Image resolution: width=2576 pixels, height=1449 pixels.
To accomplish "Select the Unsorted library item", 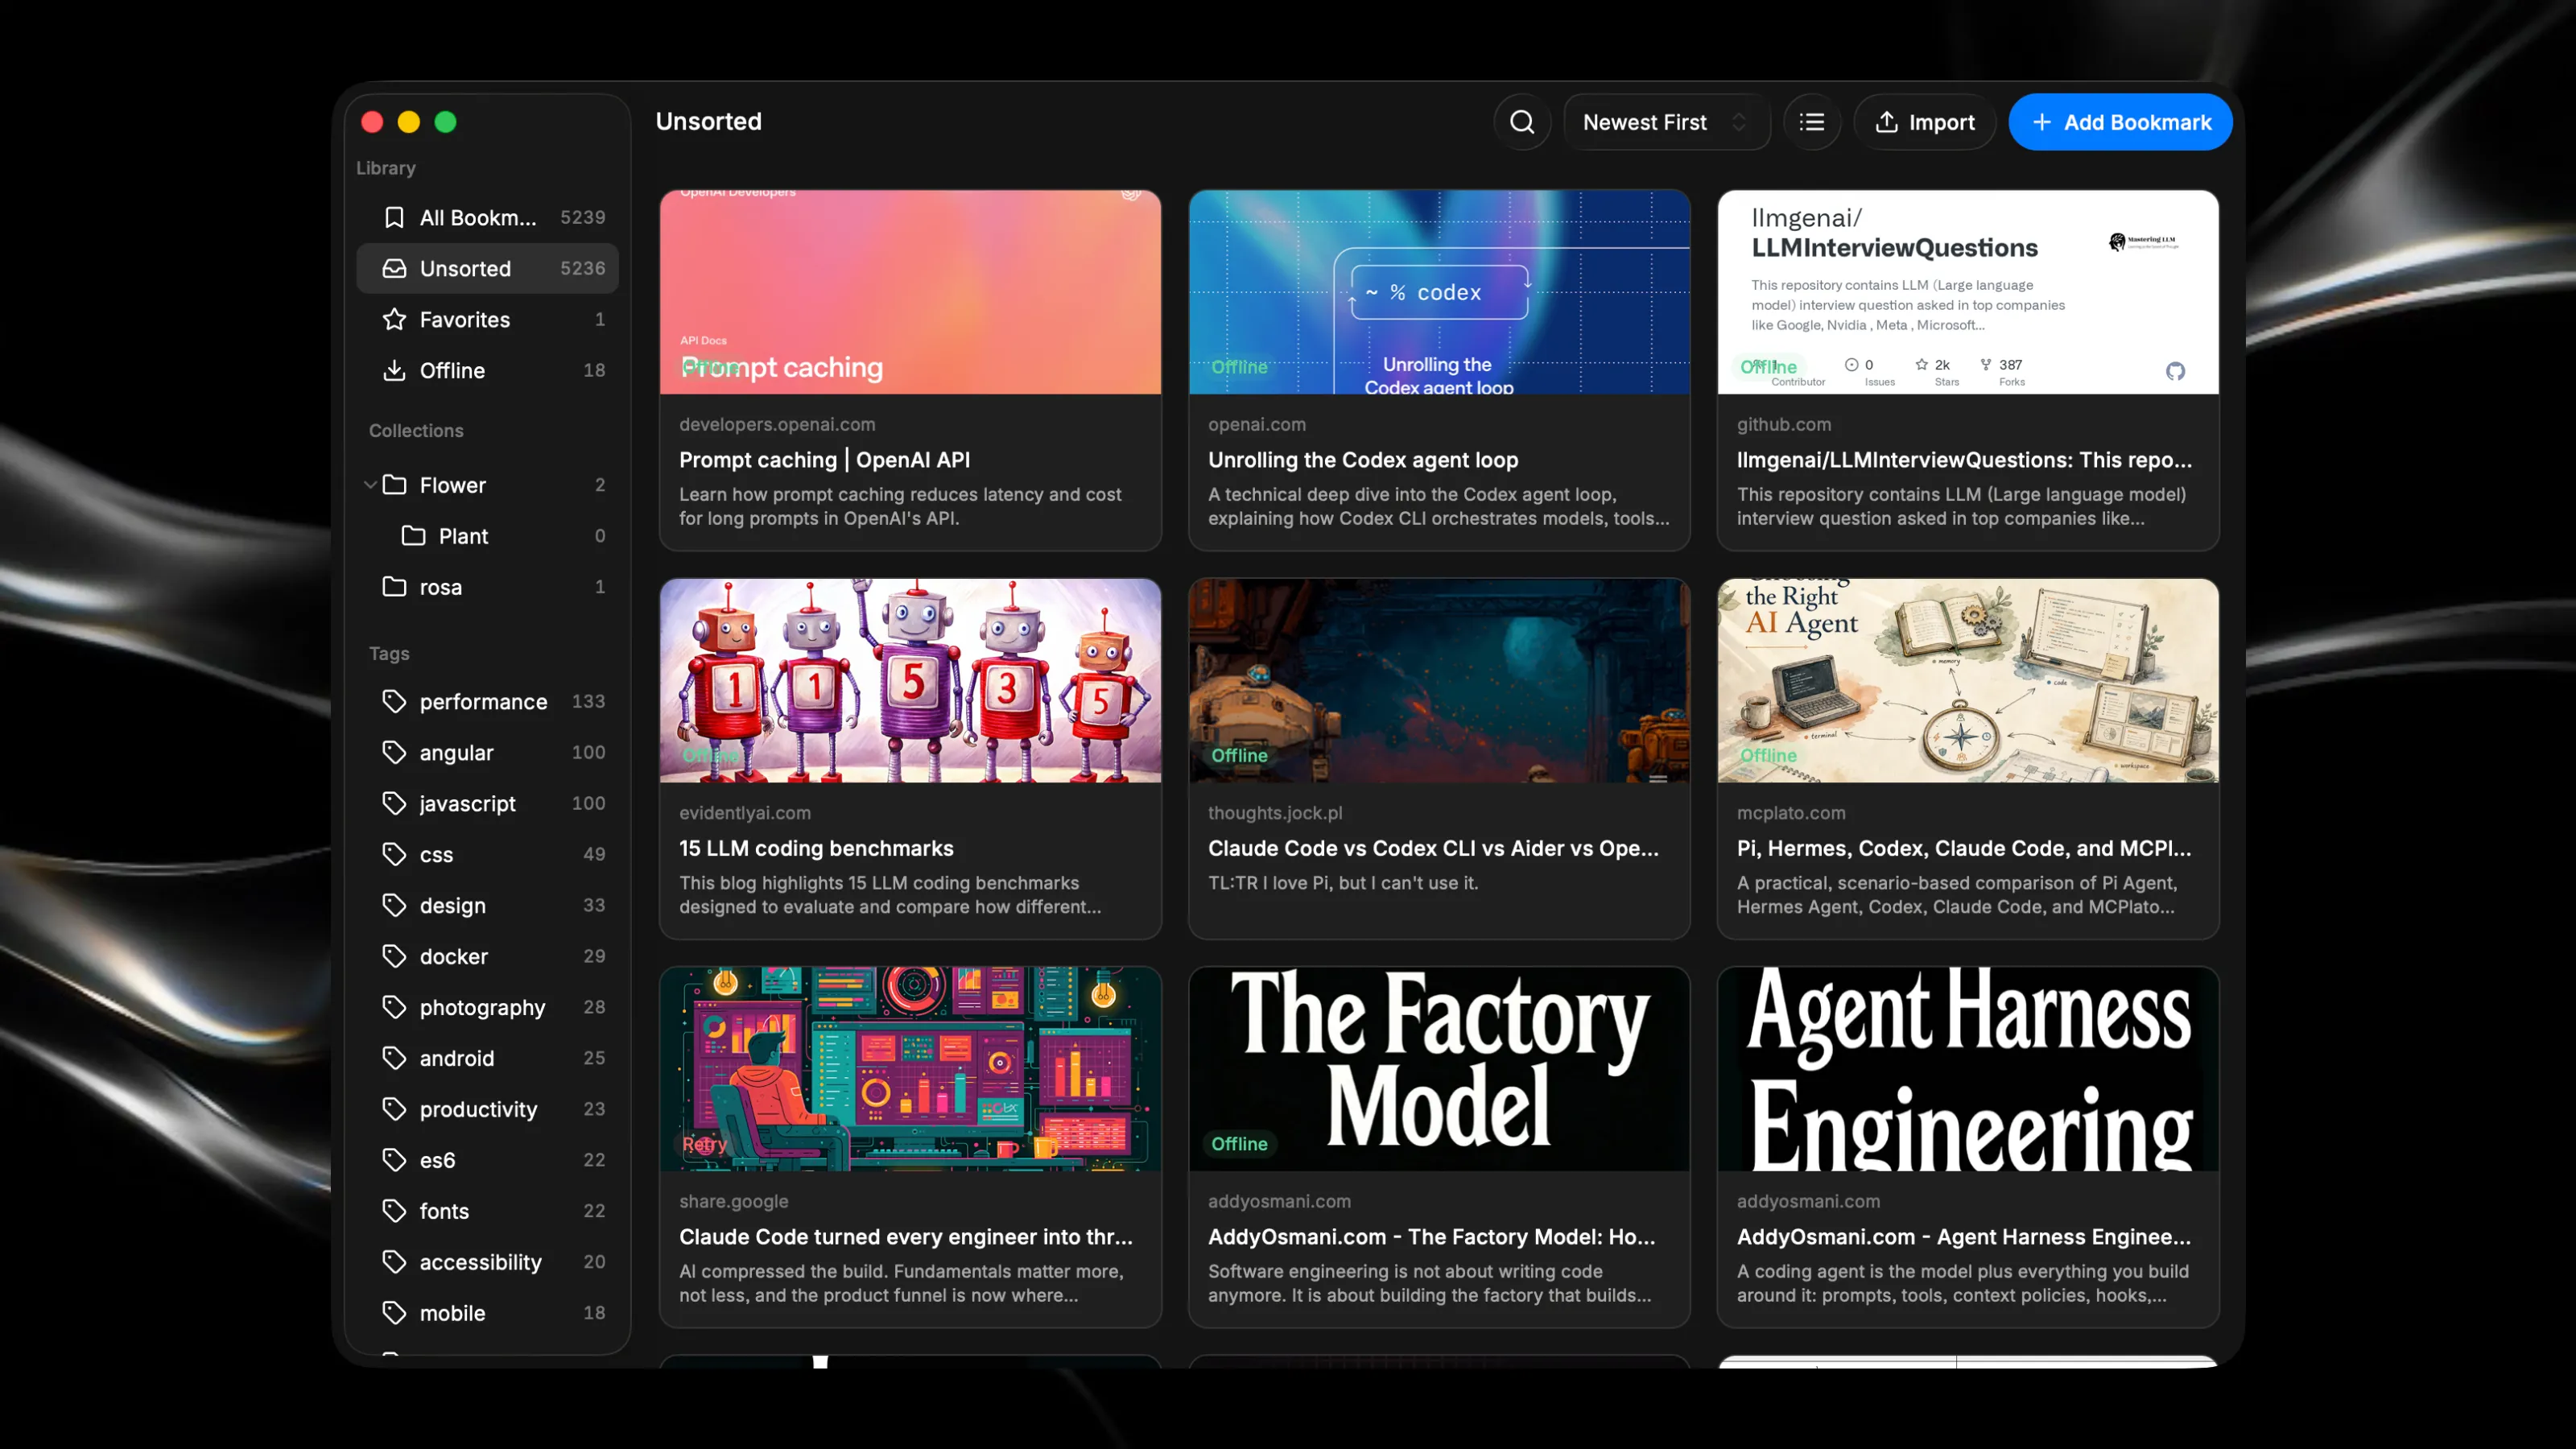I will 488,268.
